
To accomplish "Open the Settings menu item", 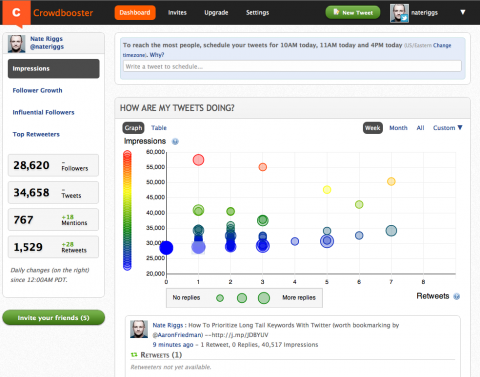I will 257,13.
